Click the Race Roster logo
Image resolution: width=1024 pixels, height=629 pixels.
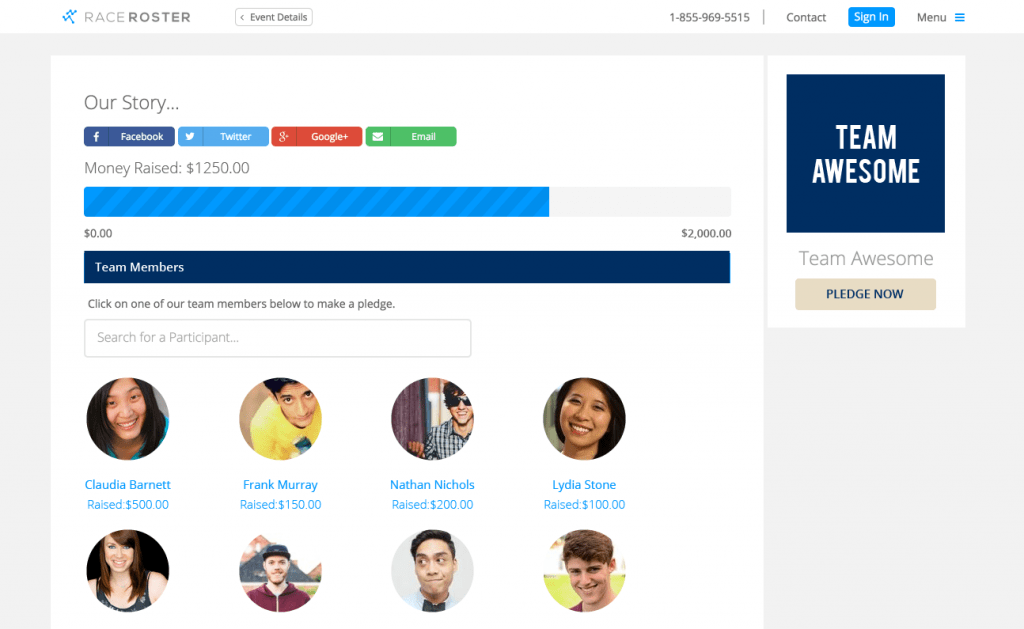tap(126, 16)
